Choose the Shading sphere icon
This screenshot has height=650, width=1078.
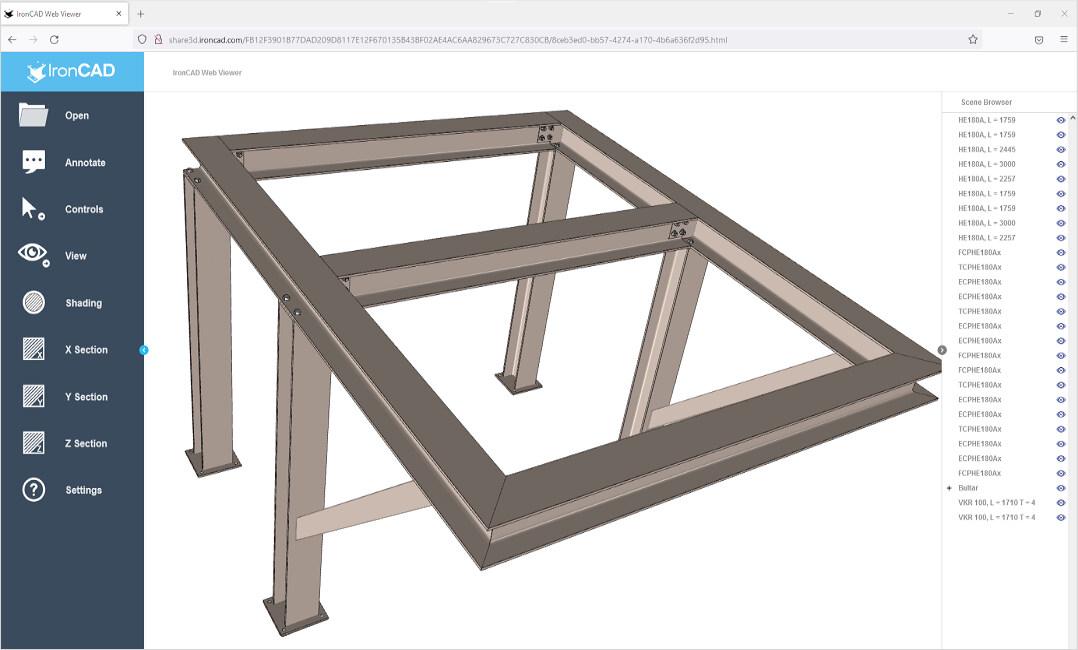[x=33, y=303]
